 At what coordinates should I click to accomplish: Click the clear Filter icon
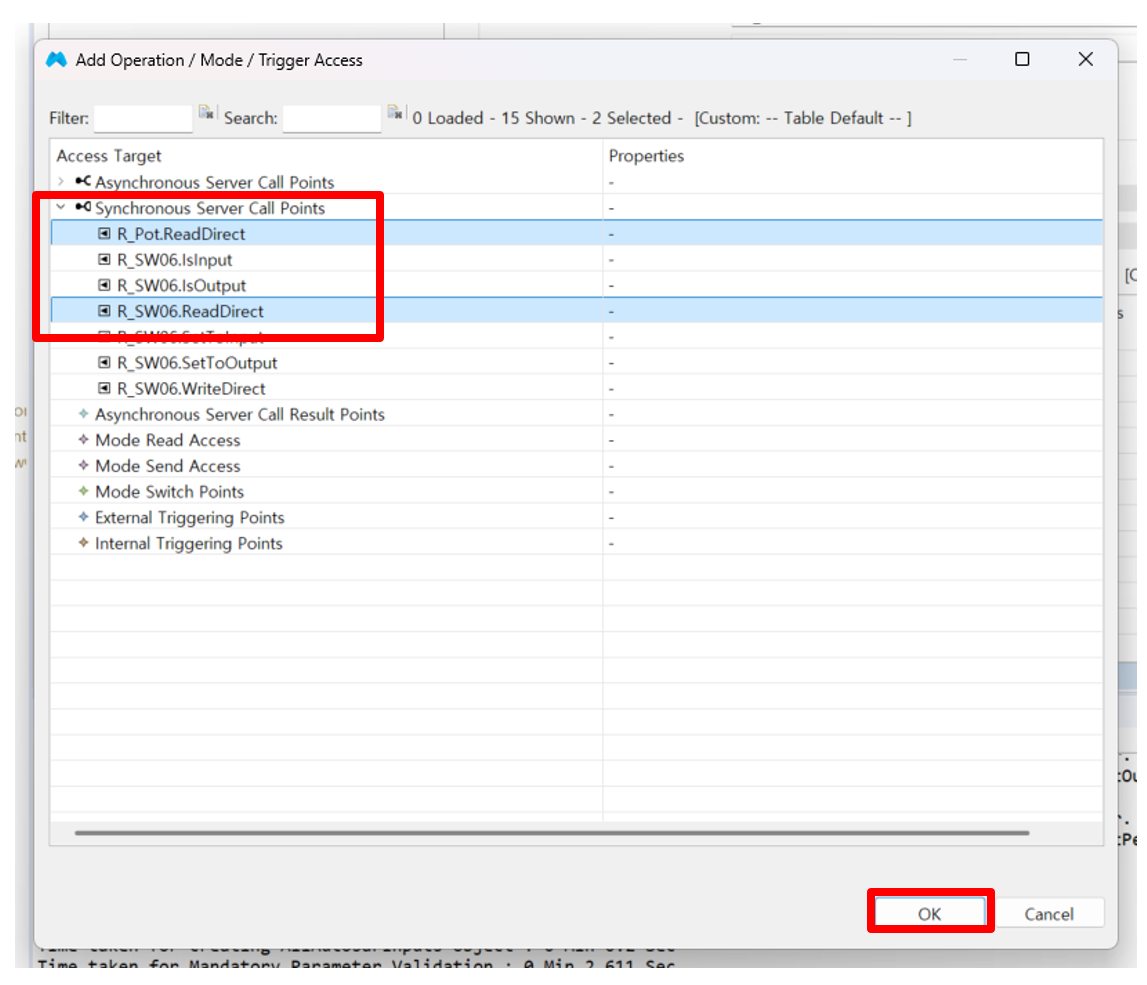(x=207, y=112)
